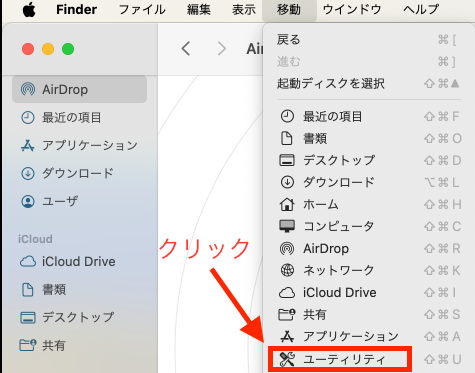Click the back chevron in Finder toolbar

point(186,49)
